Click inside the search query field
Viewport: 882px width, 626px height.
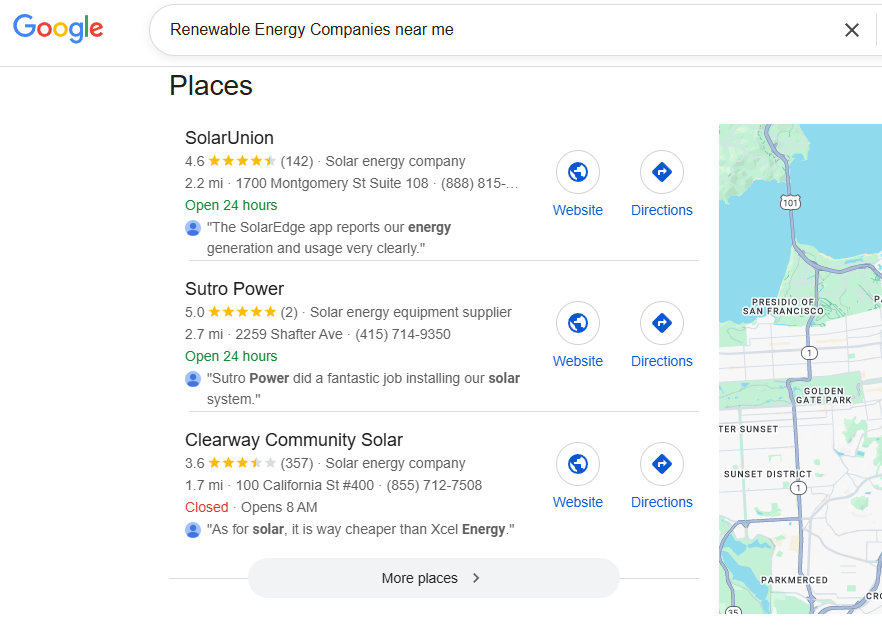[480, 30]
